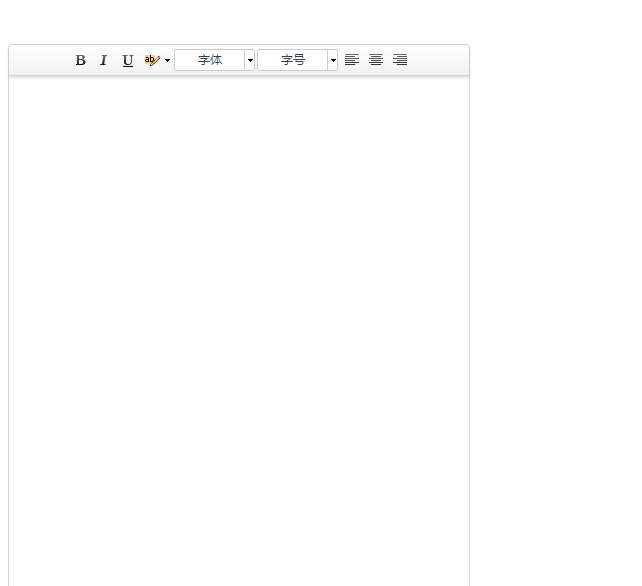Viewport: 642px width, 586px height.
Task: Focus the middle of the blank document
Action: tap(239, 330)
